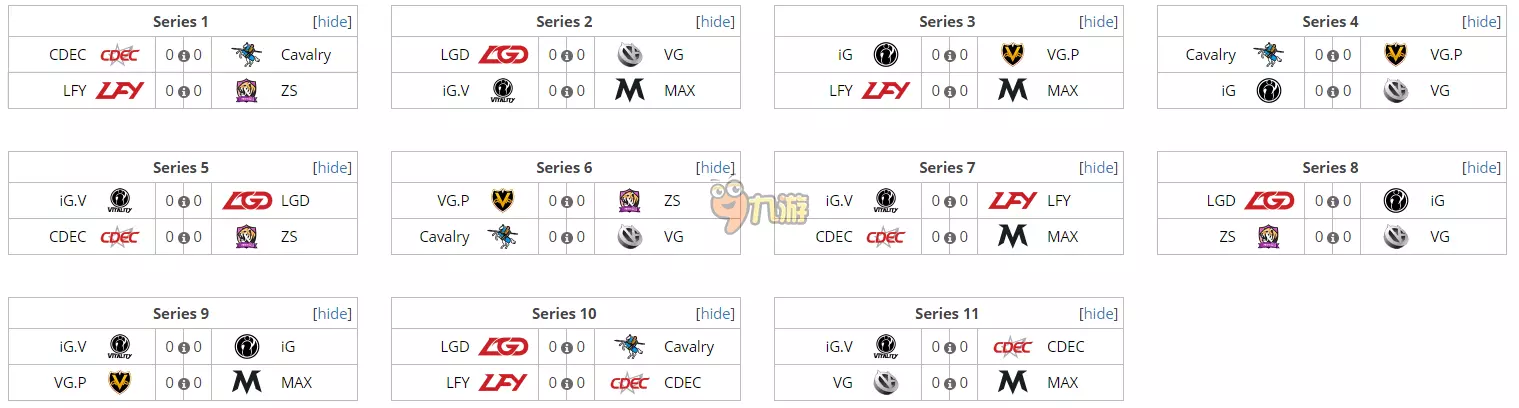1519x408 pixels.
Task: Open the Cavalry team name in Series 10
Action: (689, 347)
